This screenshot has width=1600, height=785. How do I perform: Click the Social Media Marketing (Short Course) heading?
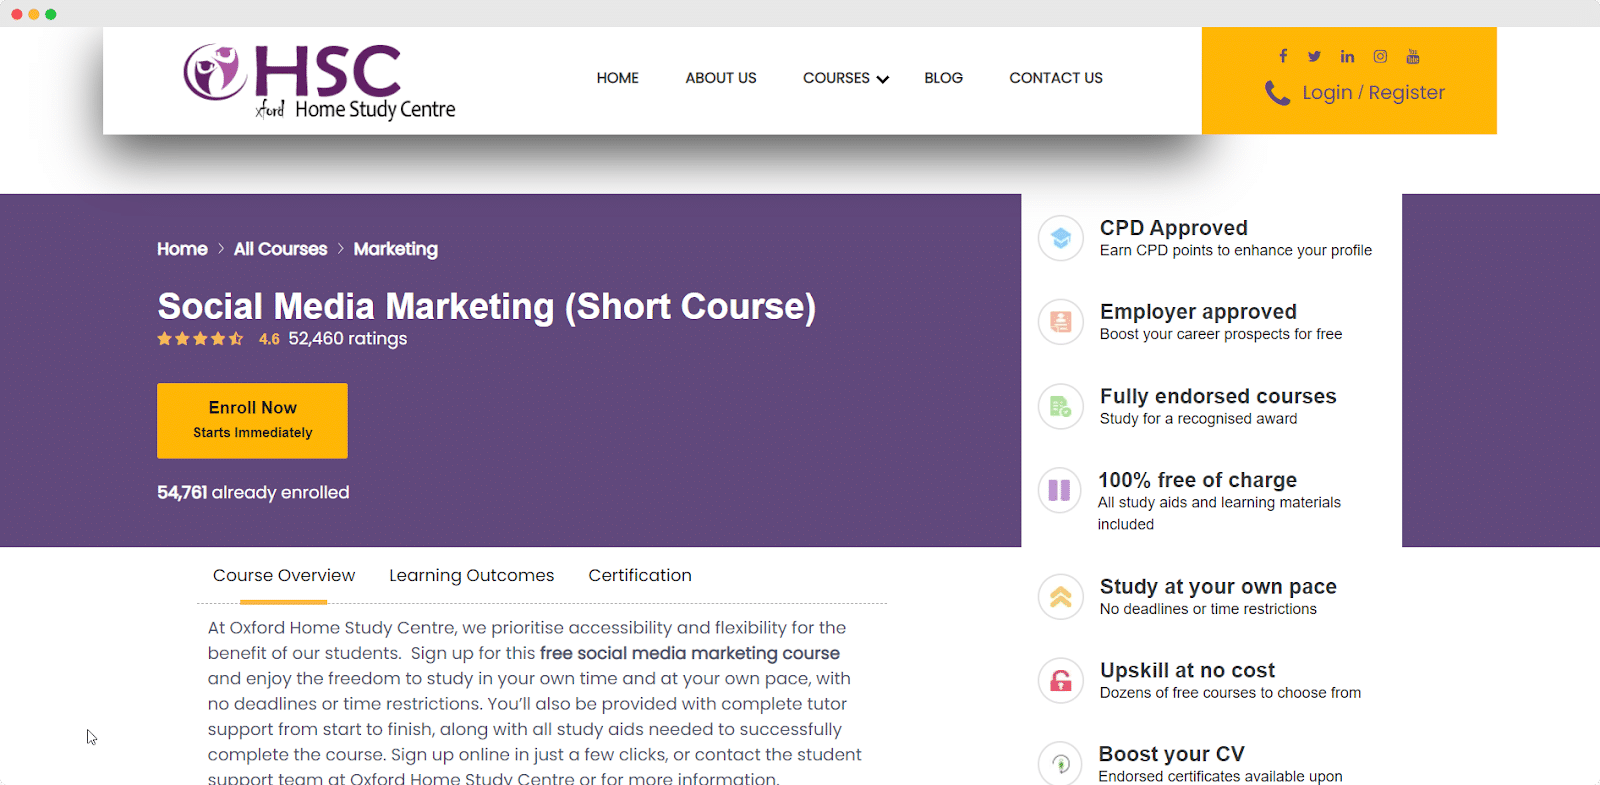pyautogui.click(x=486, y=306)
